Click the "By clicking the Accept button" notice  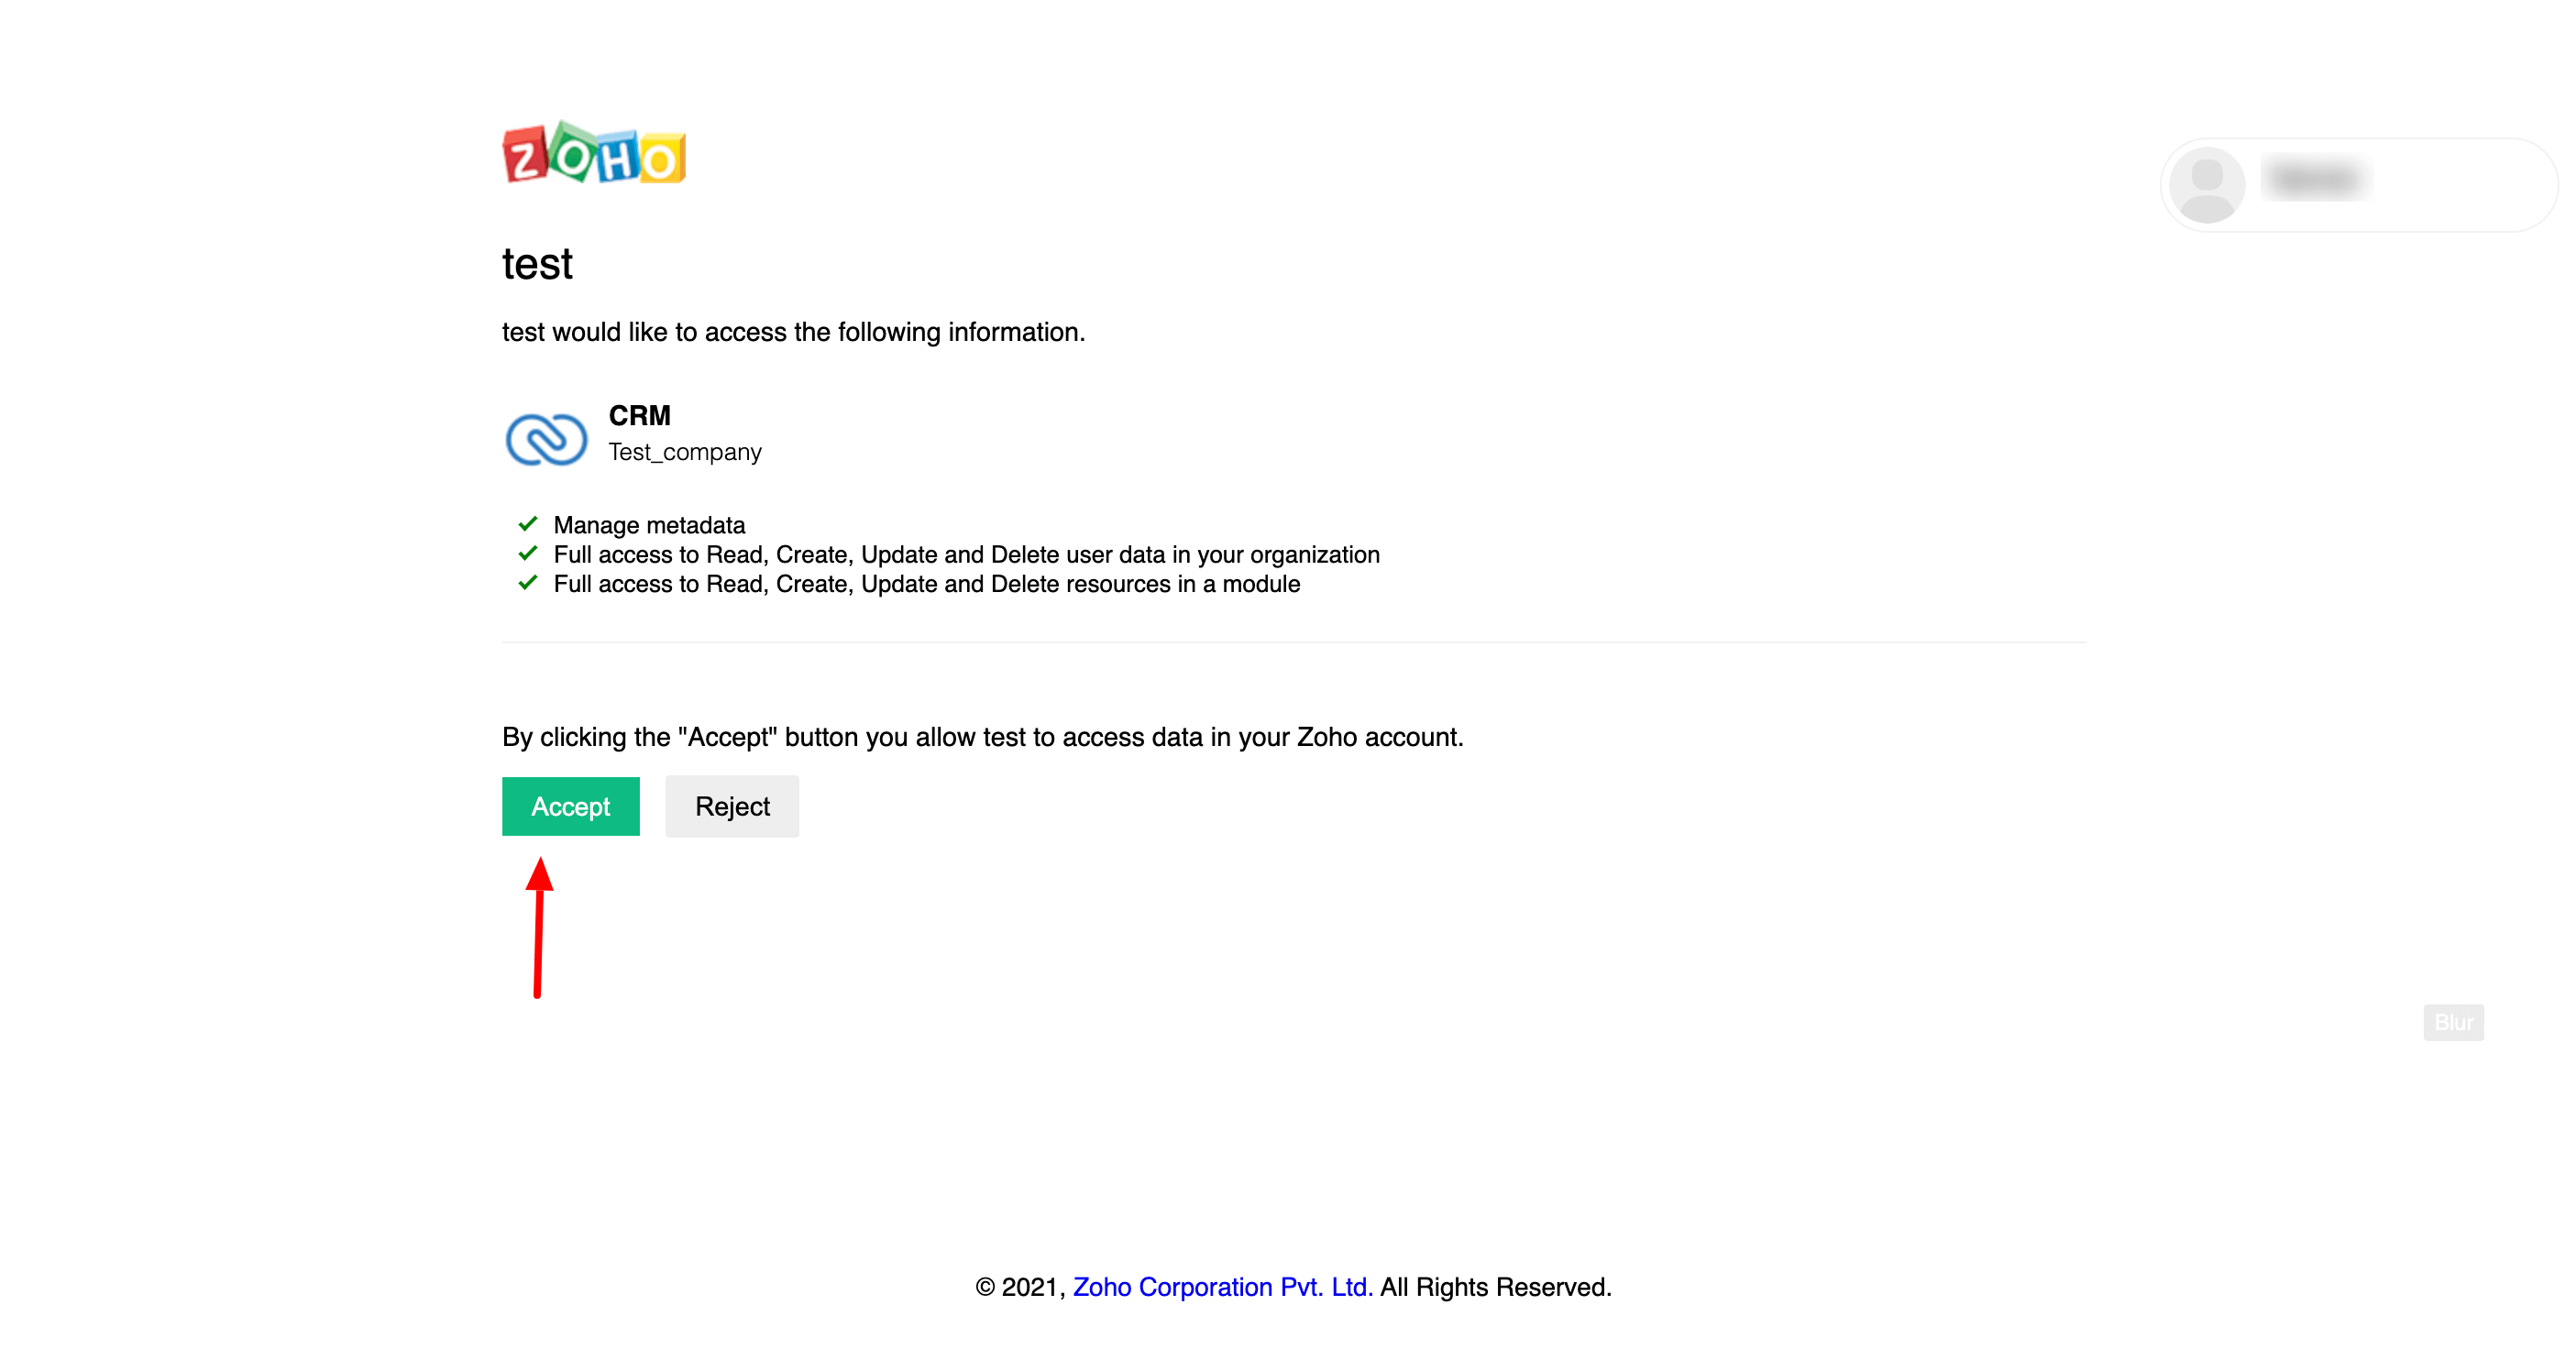[x=982, y=737]
